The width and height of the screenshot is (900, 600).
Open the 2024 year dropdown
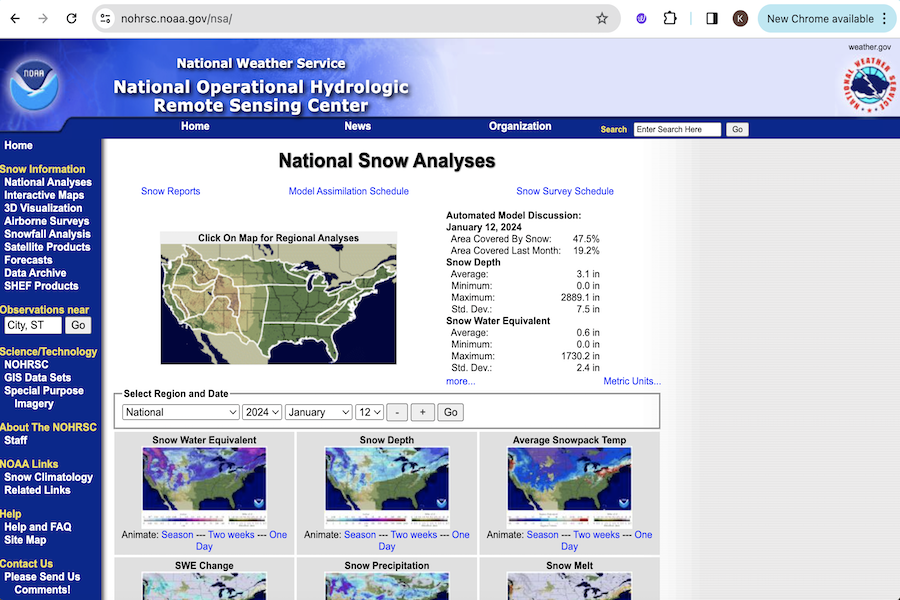pyautogui.click(x=262, y=412)
